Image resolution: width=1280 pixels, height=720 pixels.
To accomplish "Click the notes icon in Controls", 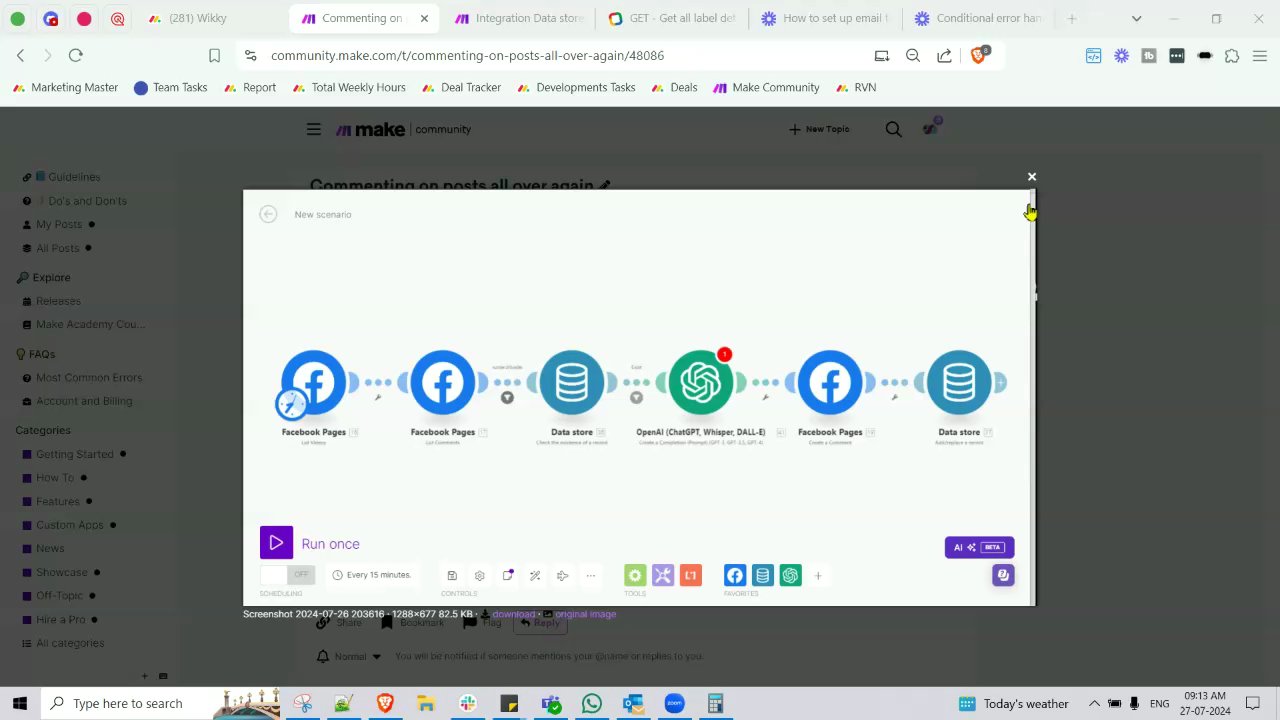I will [x=507, y=576].
